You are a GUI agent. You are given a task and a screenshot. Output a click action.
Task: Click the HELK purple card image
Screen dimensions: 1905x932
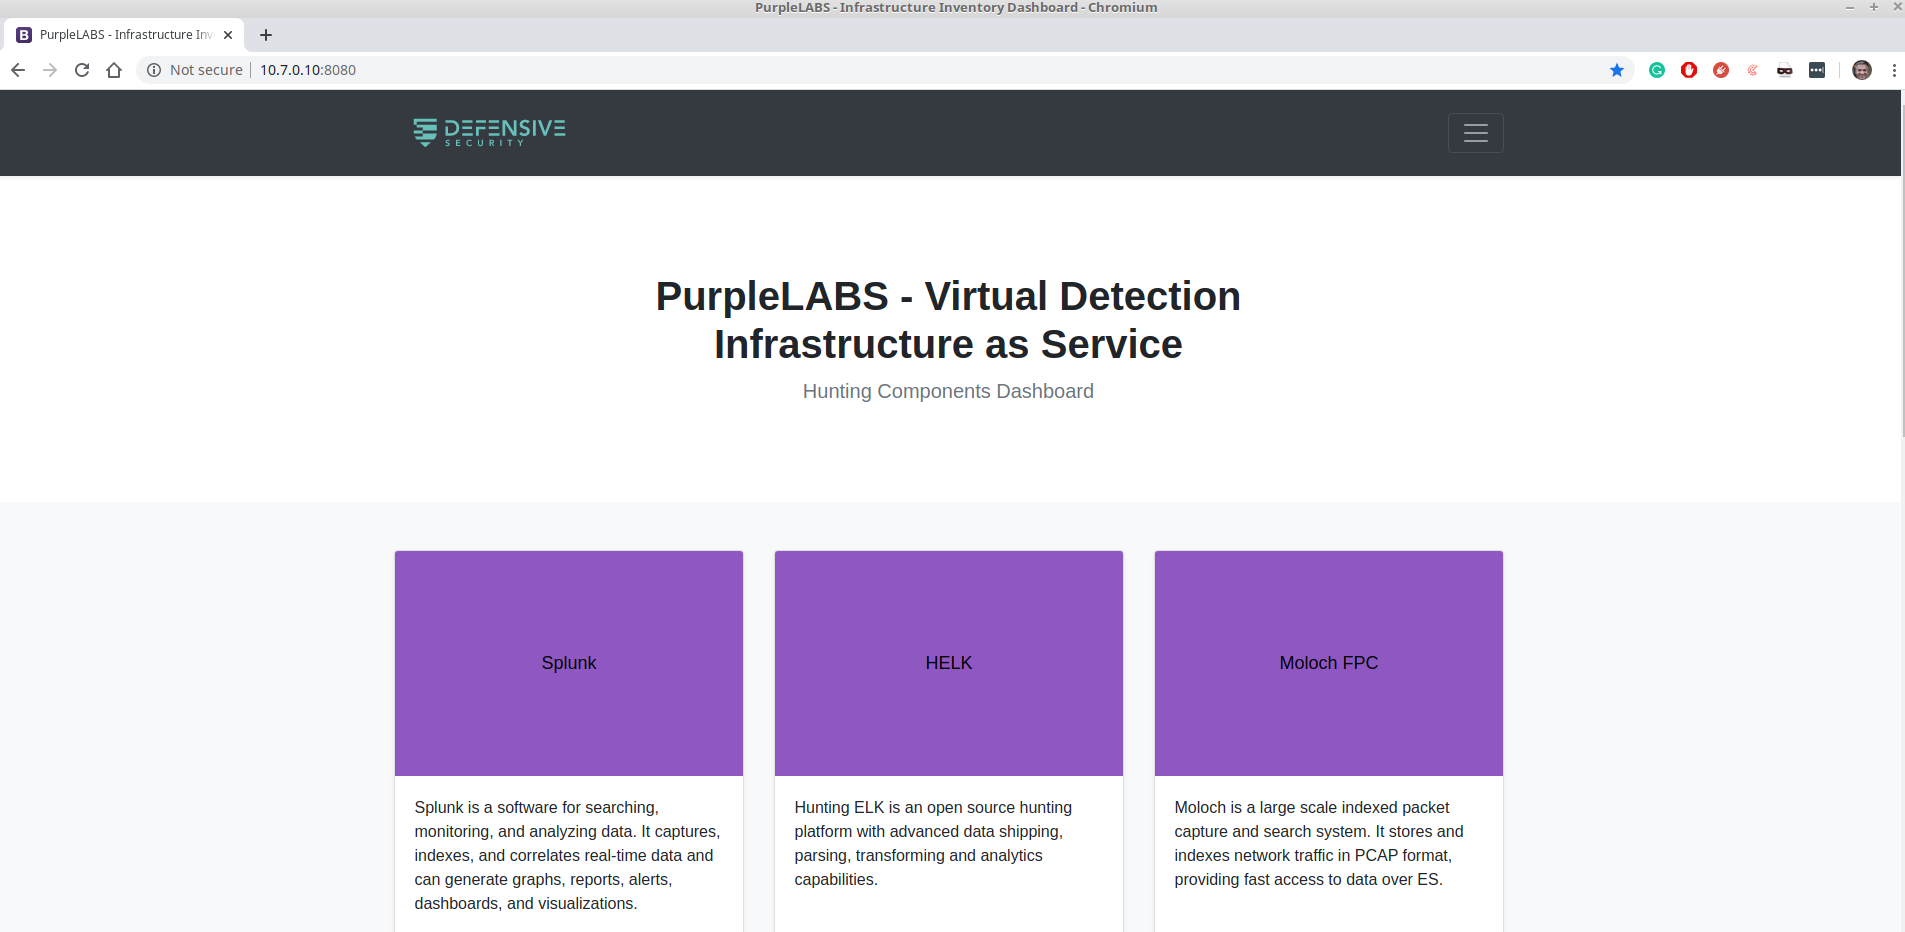949,663
